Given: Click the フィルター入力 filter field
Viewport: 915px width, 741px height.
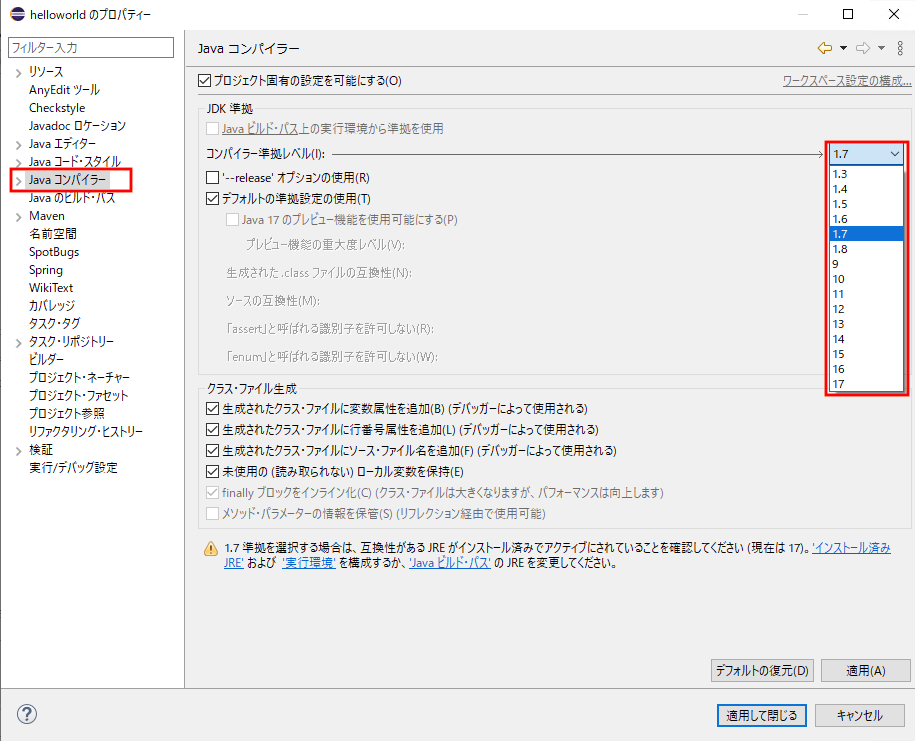Looking at the screenshot, I should (90, 47).
